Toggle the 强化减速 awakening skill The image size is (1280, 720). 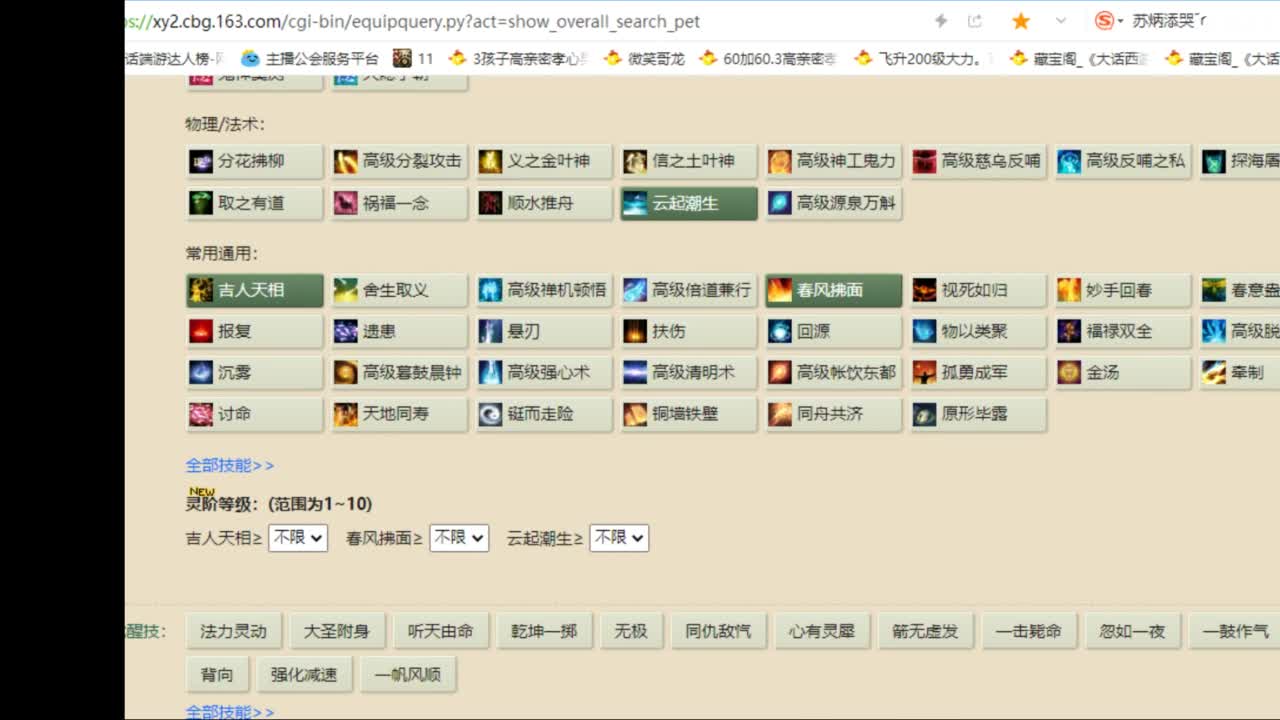(304, 674)
